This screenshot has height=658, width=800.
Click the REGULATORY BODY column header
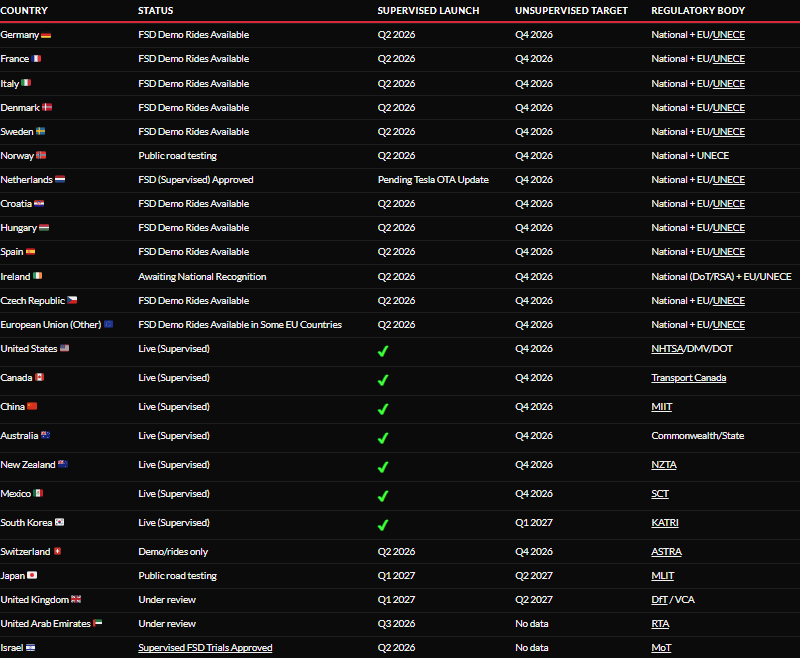[x=698, y=10]
